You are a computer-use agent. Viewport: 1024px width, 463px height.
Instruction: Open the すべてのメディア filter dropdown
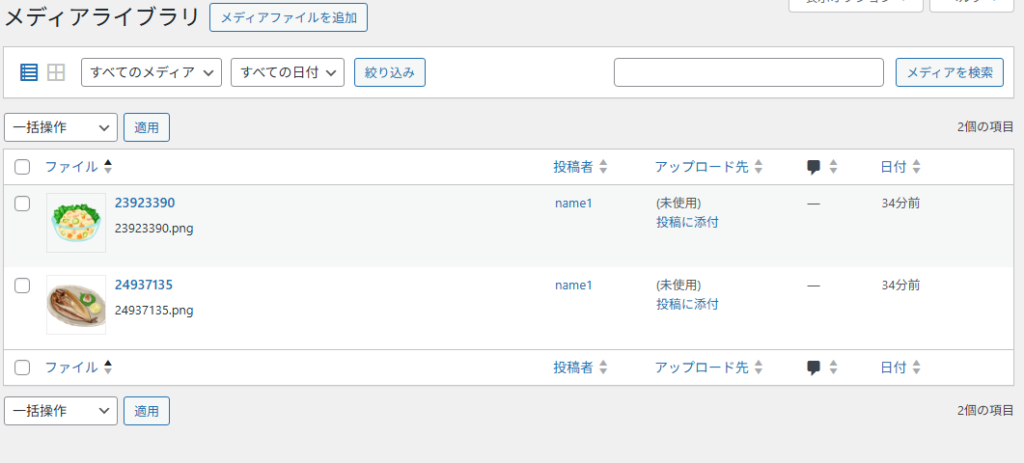click(x=151, y=72)
